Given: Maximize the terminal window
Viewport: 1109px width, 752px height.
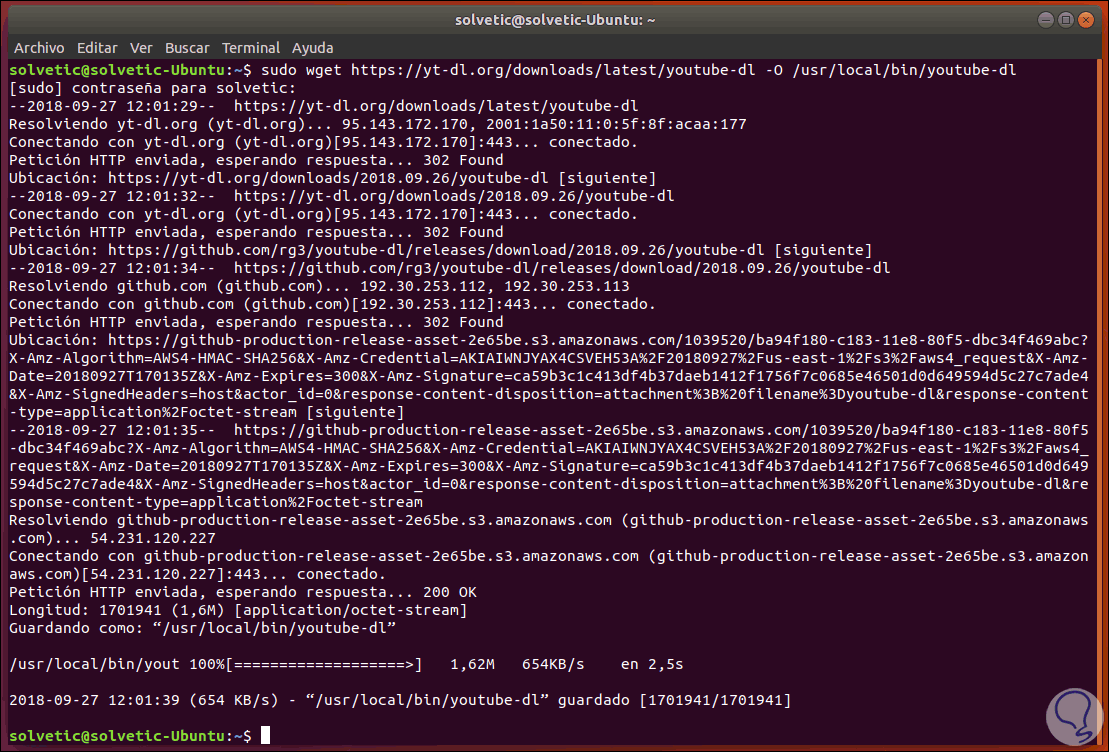Looking at the screenshot, I should tap(1066, 20).
